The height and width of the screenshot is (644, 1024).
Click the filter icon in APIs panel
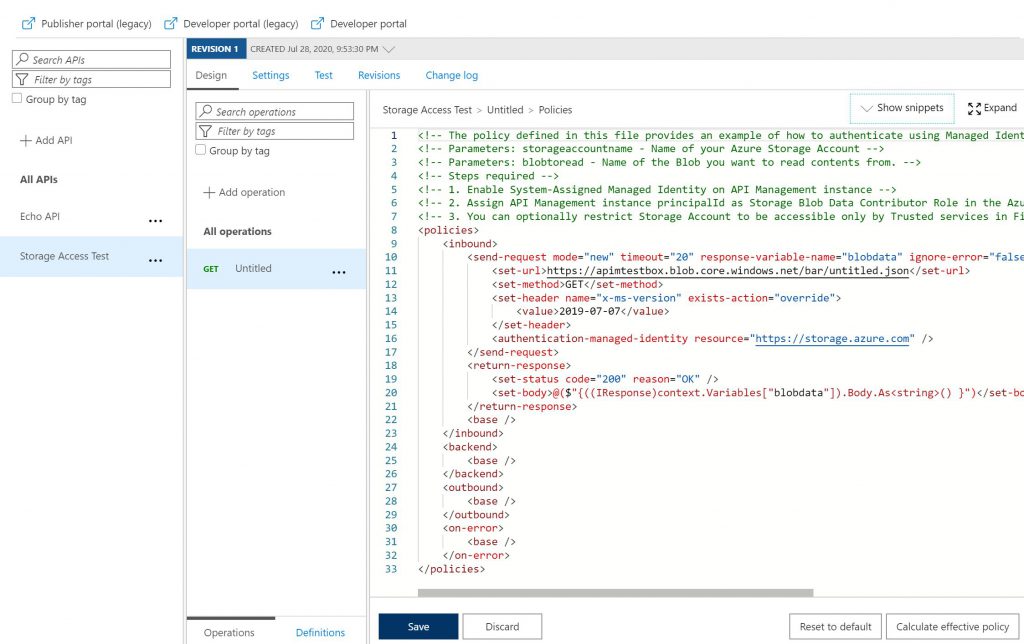tap(22, 79)
